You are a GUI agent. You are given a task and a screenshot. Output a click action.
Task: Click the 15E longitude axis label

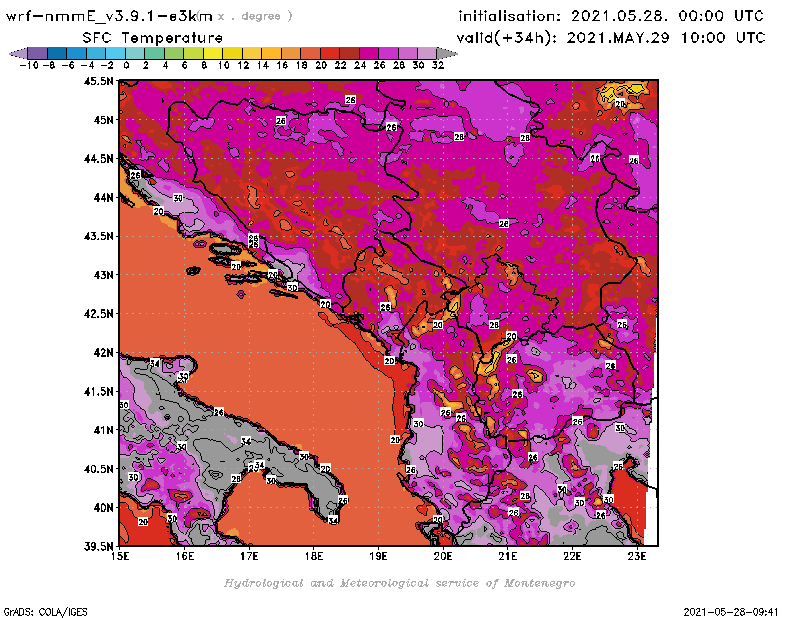(121, 556)
